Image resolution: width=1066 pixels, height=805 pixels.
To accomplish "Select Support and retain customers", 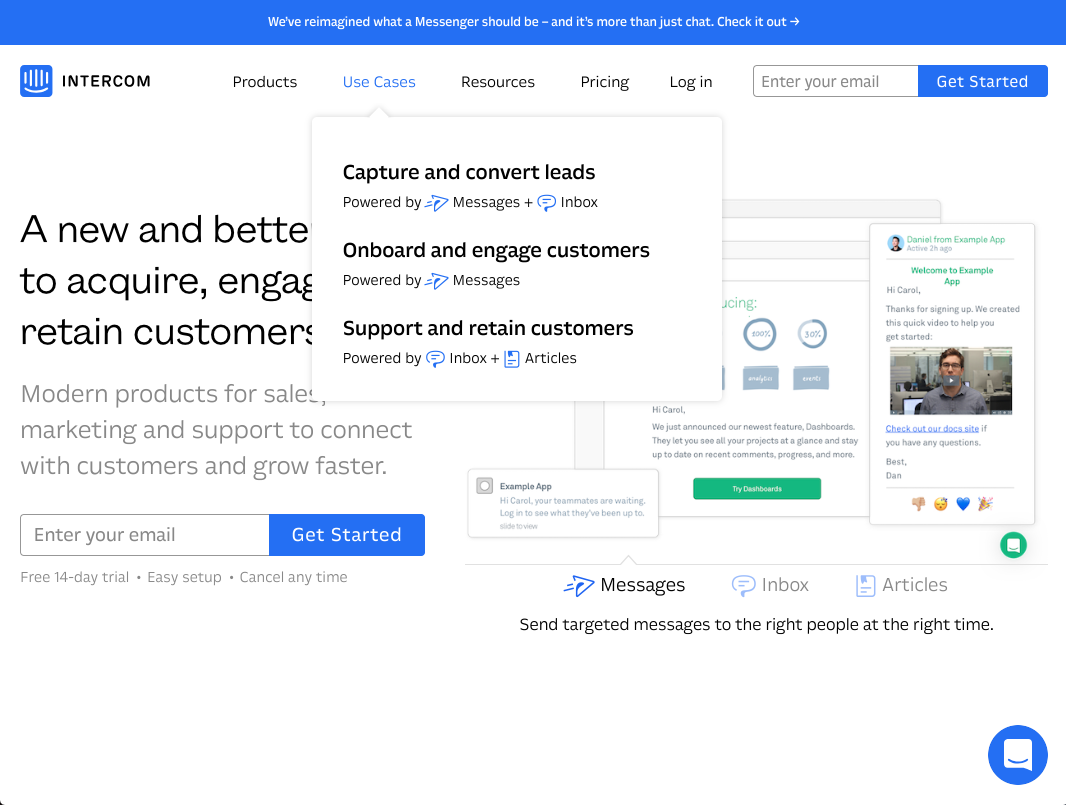I will coord(487,328).
